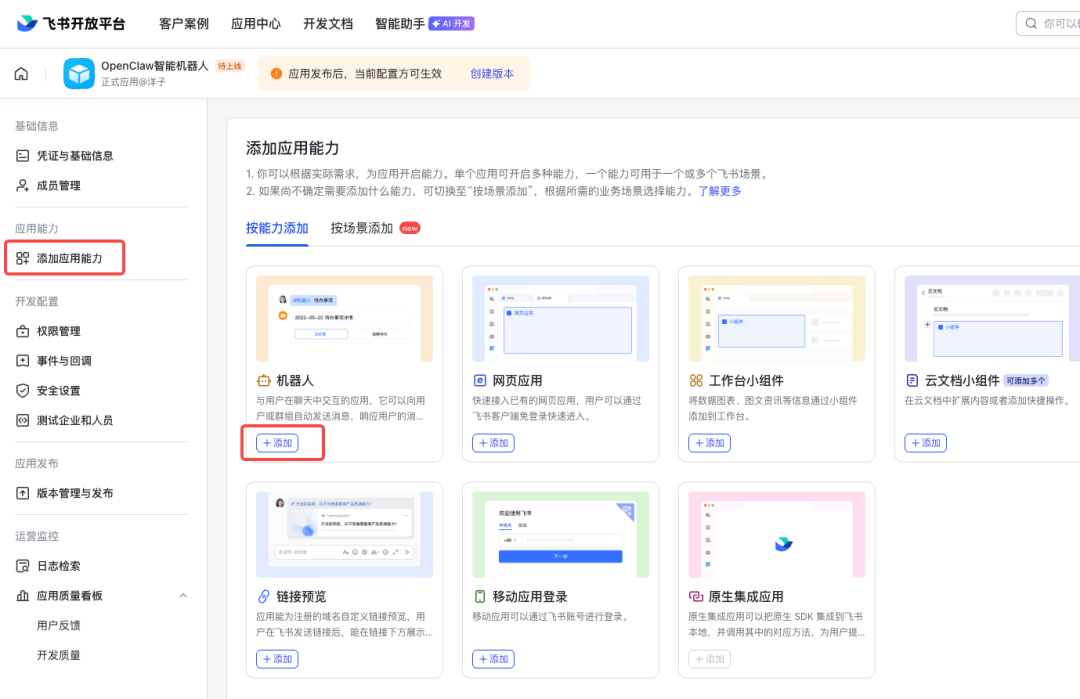Click the search input in top bar
1080x699 pixels.
tap(1048, 23)
